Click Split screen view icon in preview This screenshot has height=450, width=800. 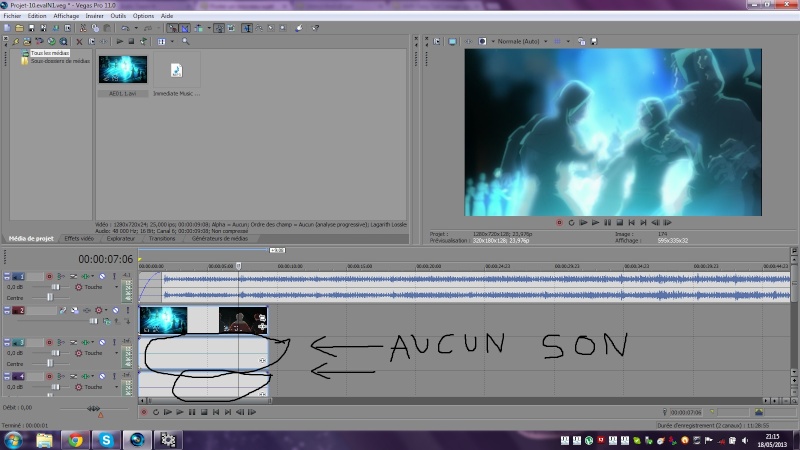(482, 41)
